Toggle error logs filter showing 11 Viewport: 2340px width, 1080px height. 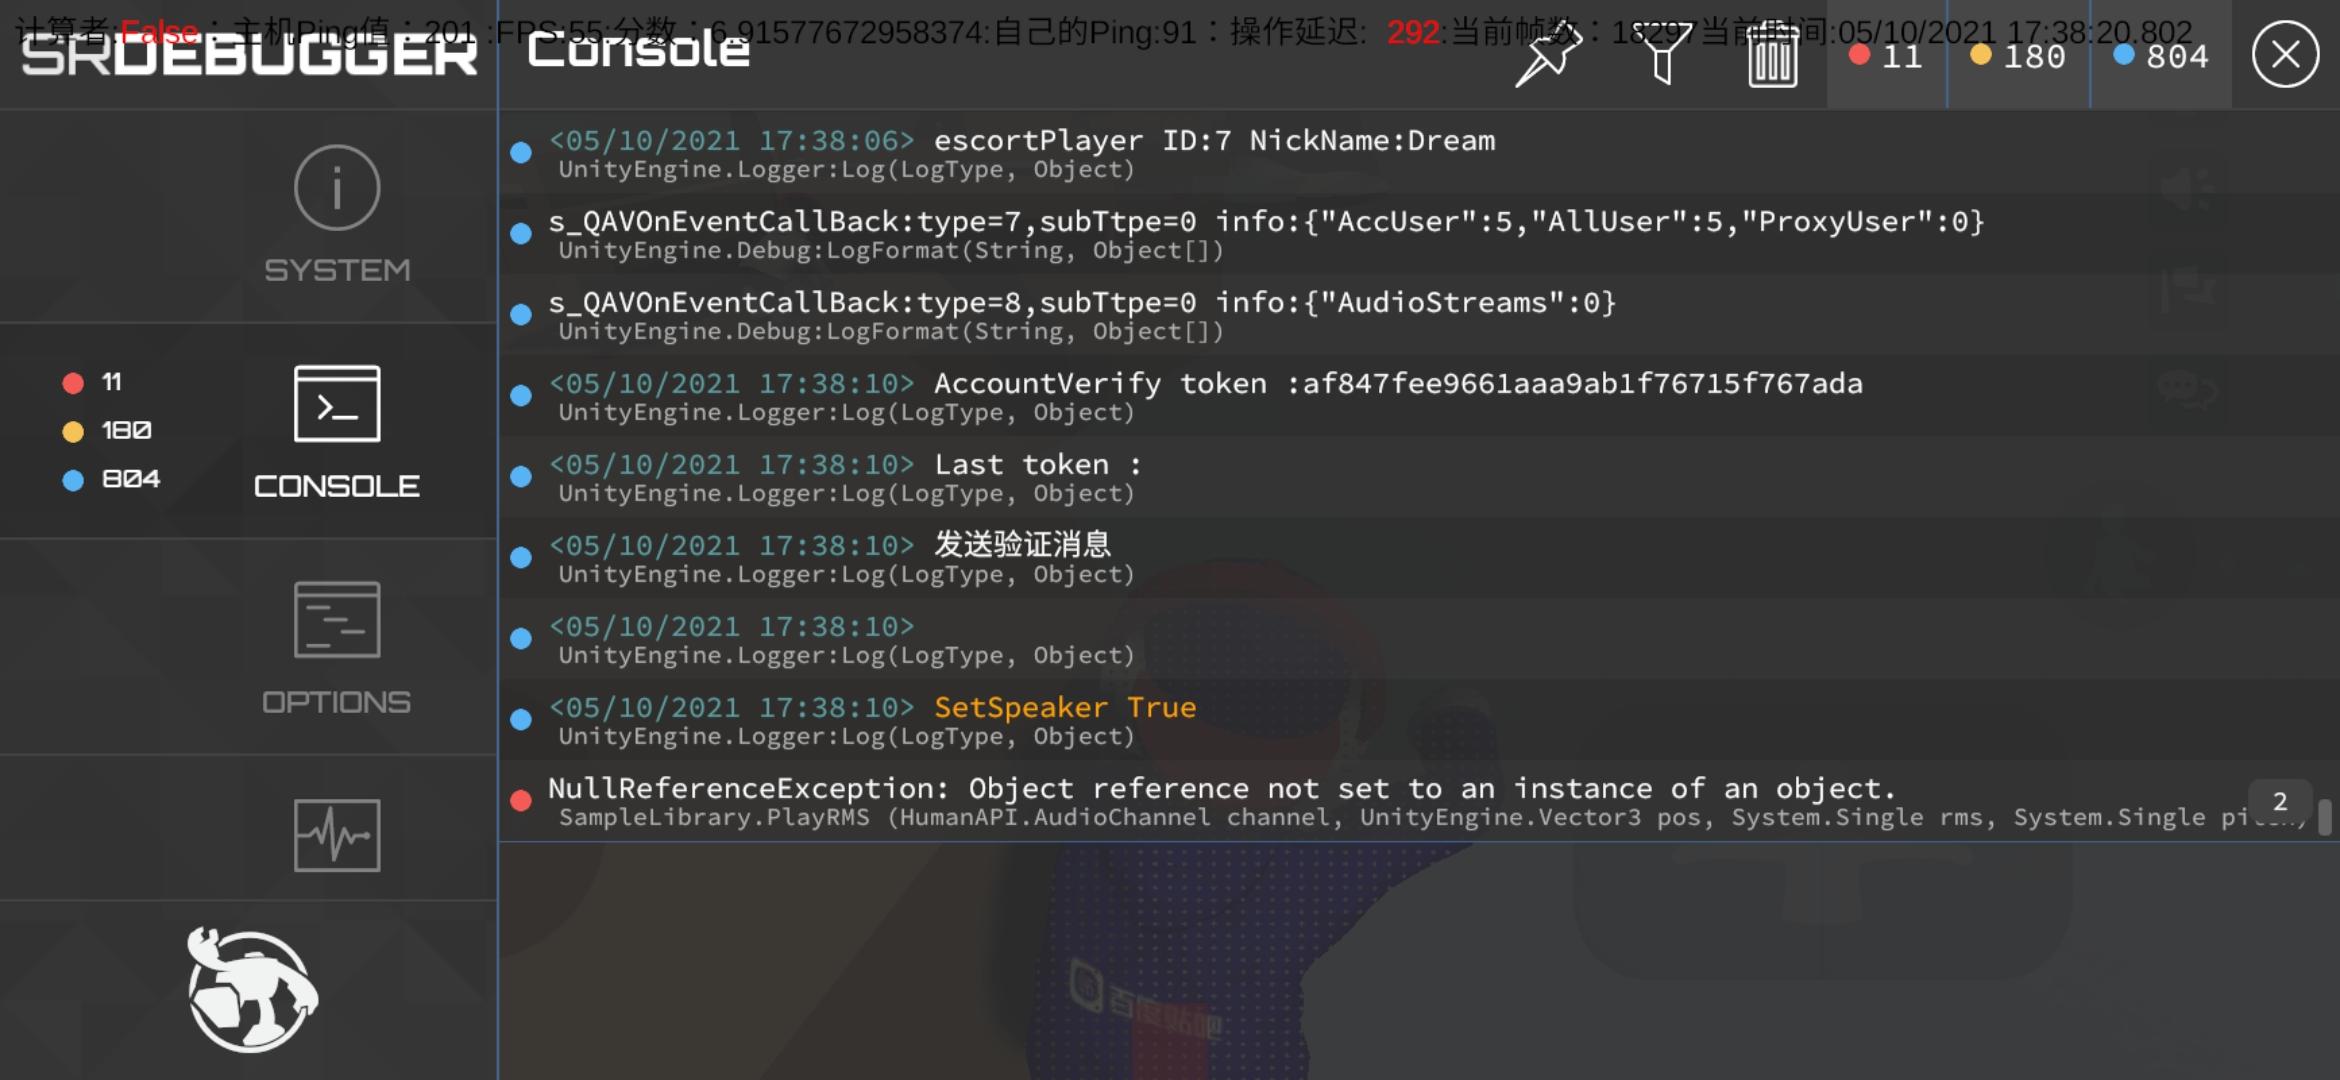(1887, 56)
